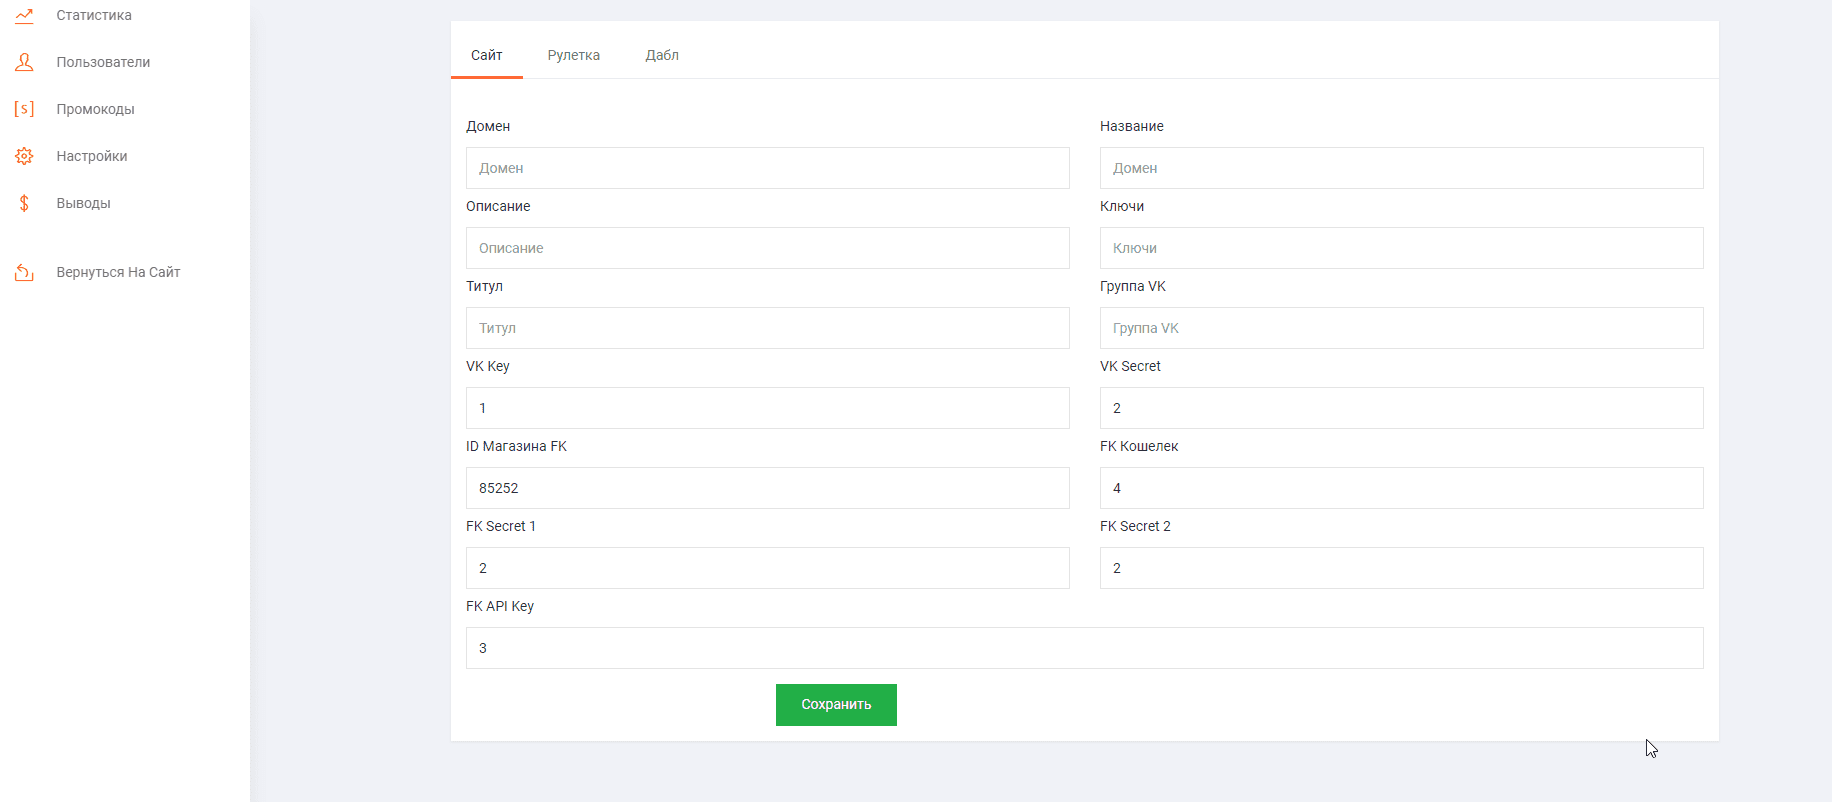Focus the Титул input field
This screenshot has height=802, width=1832.
[x=767, y=328]
